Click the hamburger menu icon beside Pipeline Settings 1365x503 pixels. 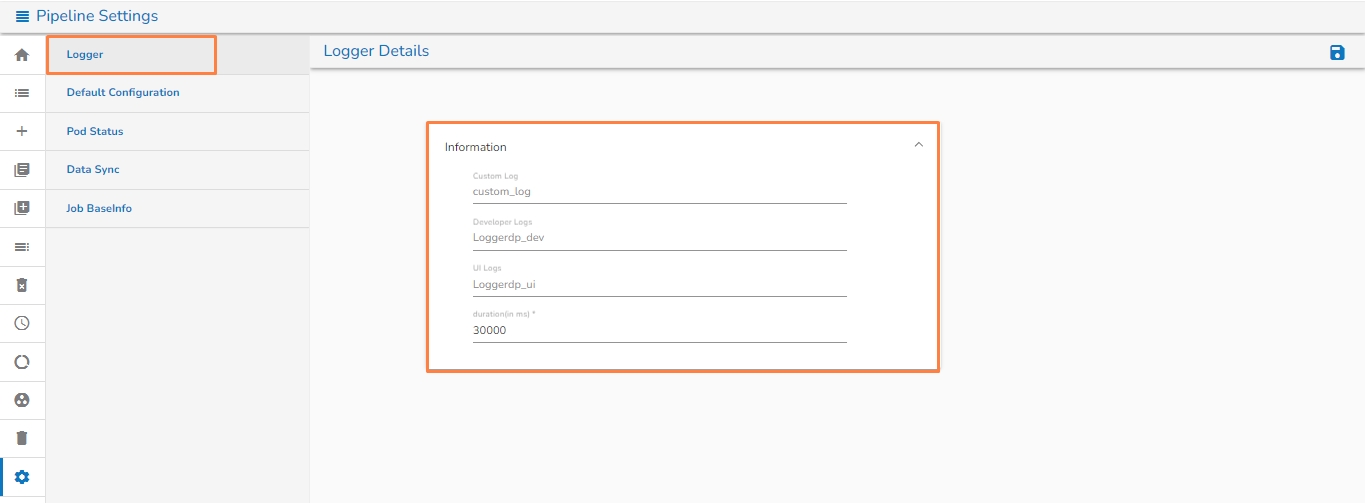pyautogui.click(x=22, y=17)
